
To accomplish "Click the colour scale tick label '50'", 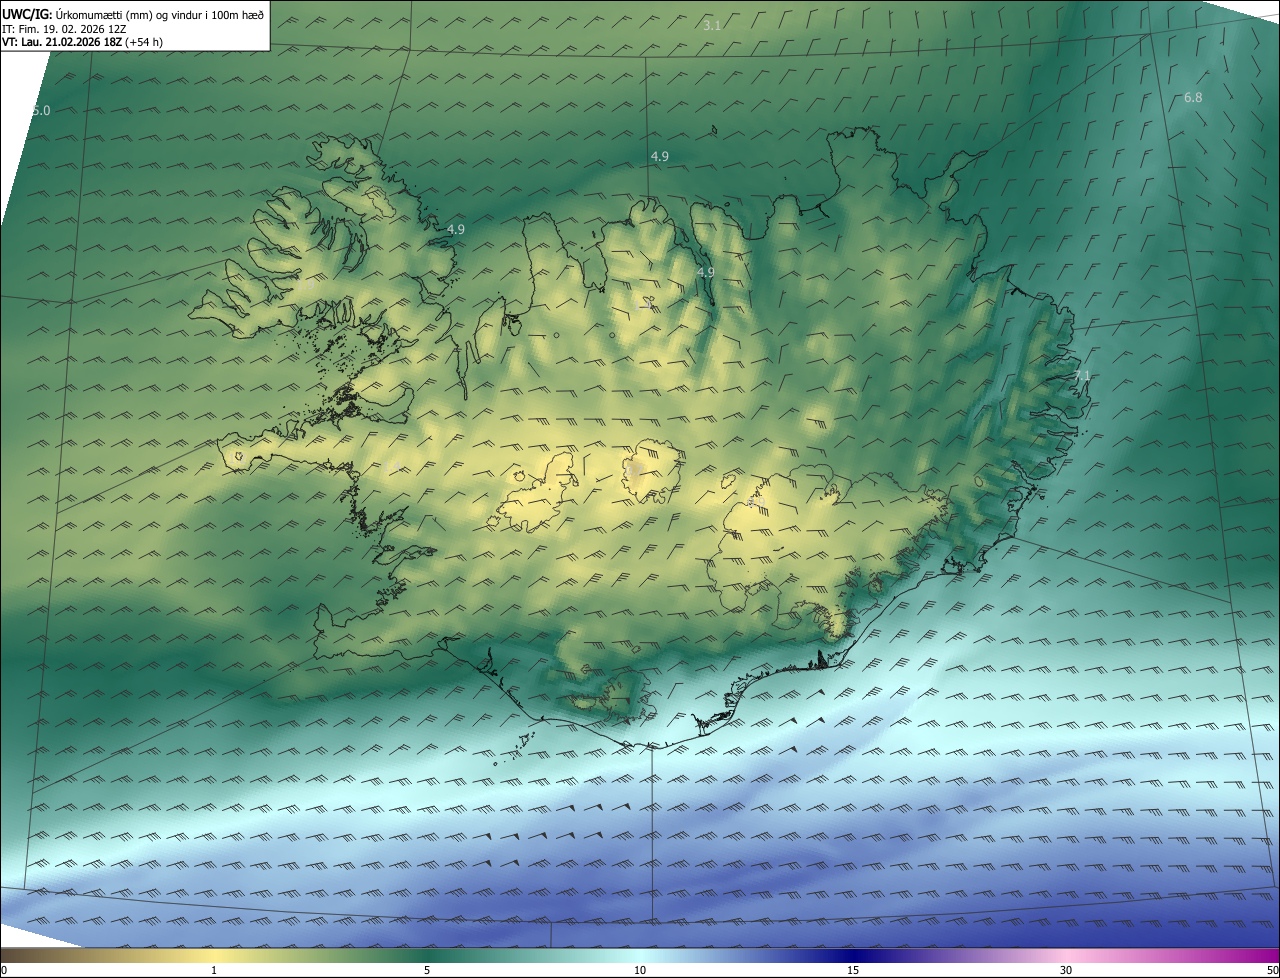I will coord(1272,970).
